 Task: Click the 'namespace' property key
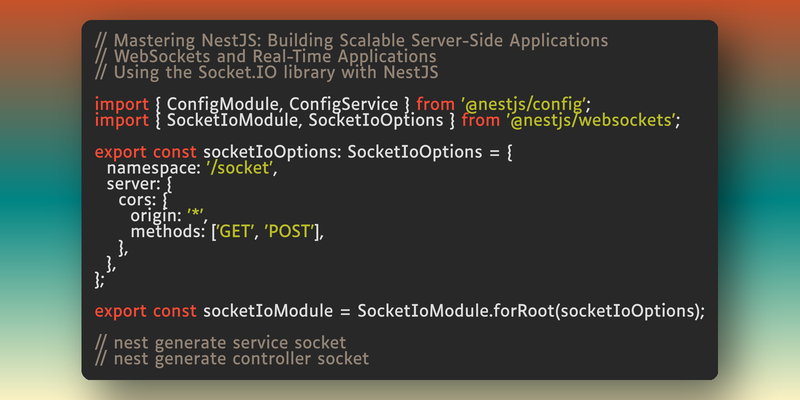pos(148,169)
